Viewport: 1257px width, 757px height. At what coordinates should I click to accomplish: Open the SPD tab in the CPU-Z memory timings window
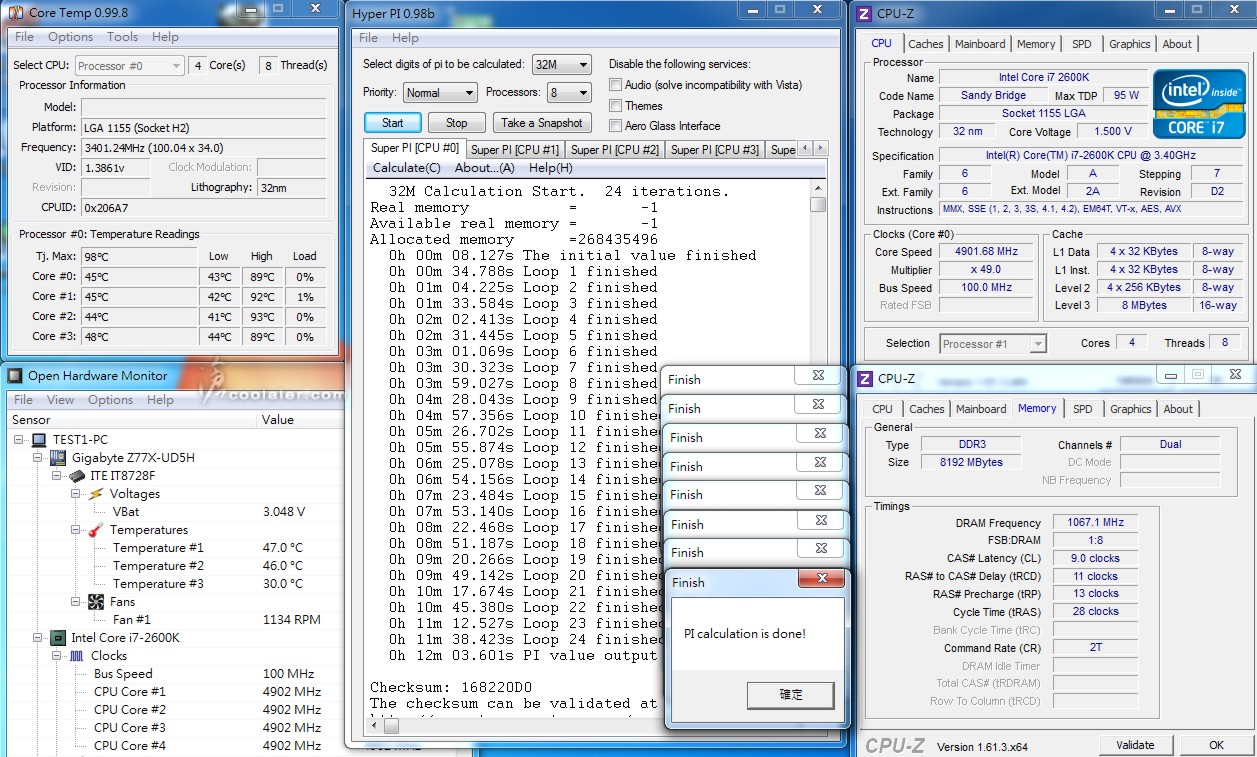click(1083, 409)
